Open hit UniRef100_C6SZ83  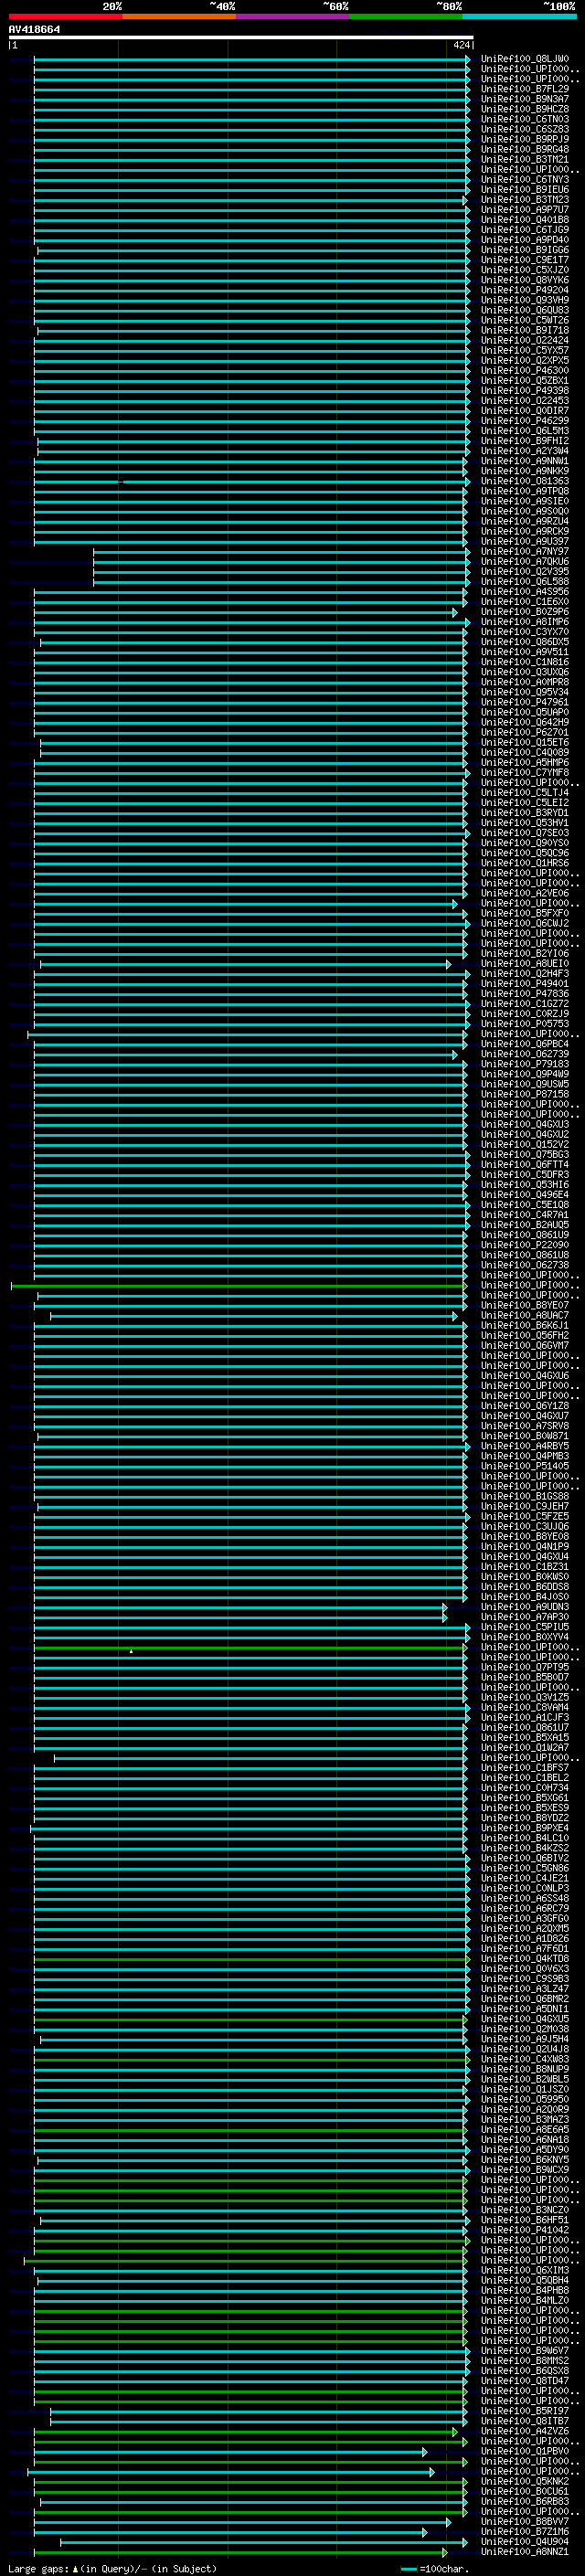click(525, 129)
